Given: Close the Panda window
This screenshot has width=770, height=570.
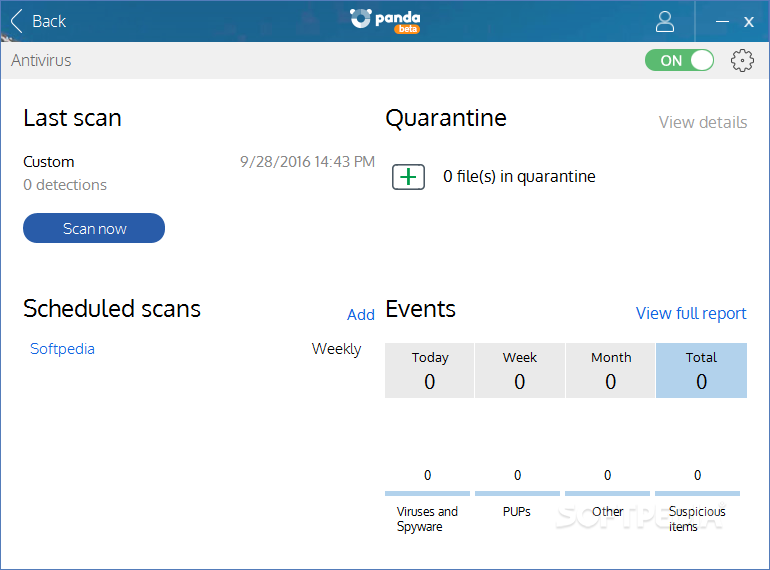Looking at the screenshot, I should coord(748,22).
